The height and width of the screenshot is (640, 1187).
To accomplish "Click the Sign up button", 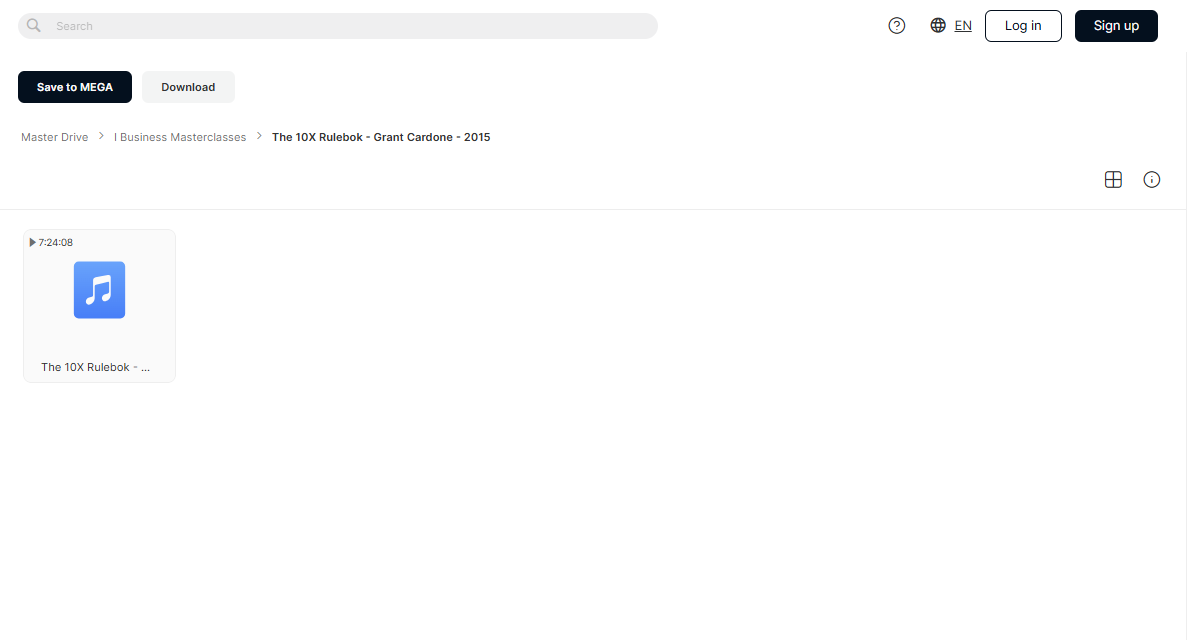I will [x=1116, y=26].
